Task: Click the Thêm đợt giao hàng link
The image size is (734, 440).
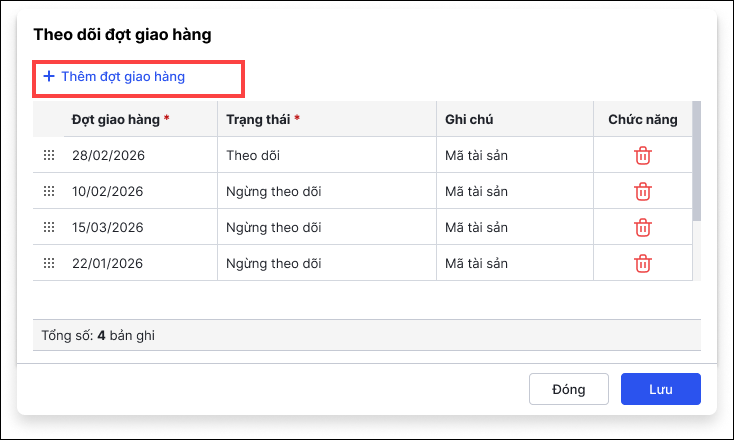Action: point(122,76)
